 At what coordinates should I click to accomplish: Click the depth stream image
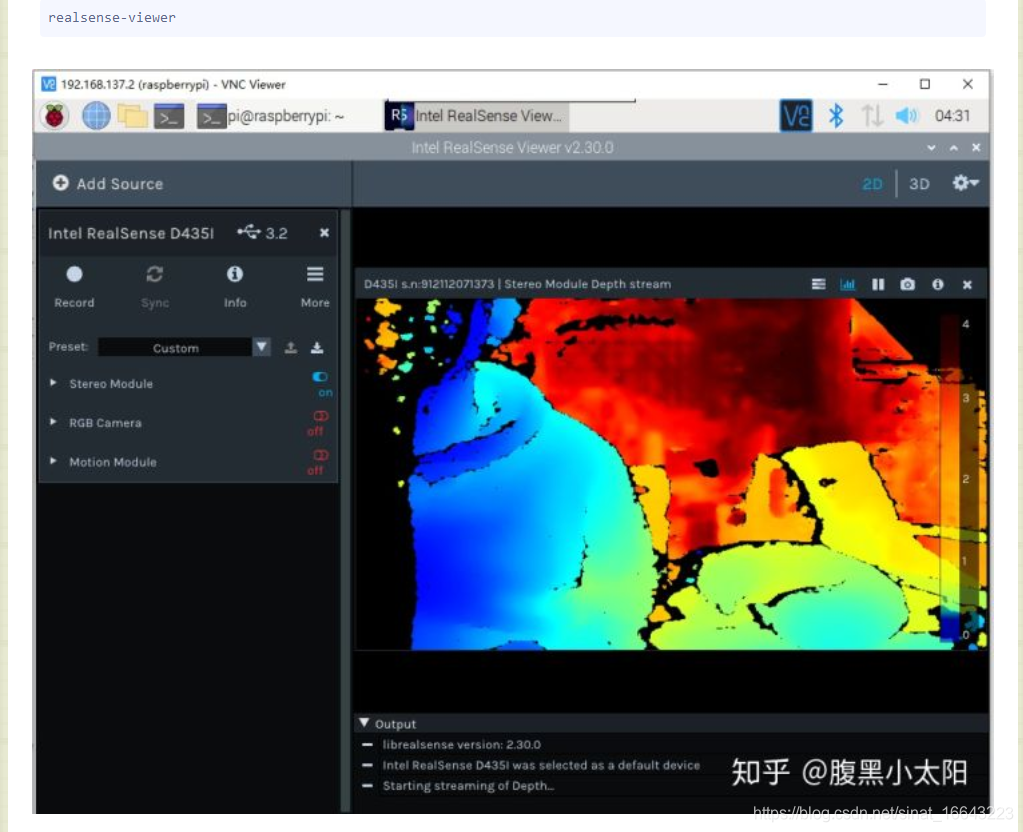pyautogui.click(x=671, y=474)
